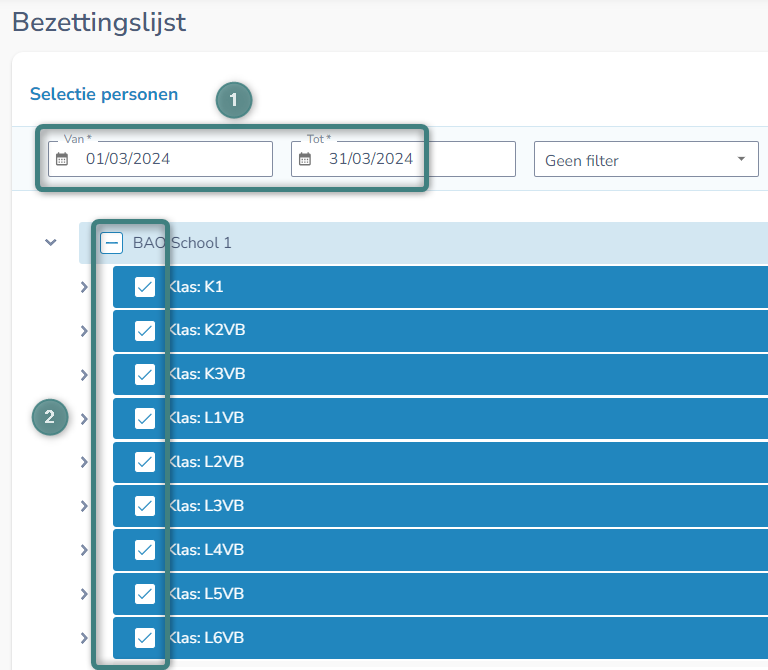This screenshot has height=670, width=768.
Task: Toggle the BAO School 1 partial checkbox
Action: coord(112,242)
